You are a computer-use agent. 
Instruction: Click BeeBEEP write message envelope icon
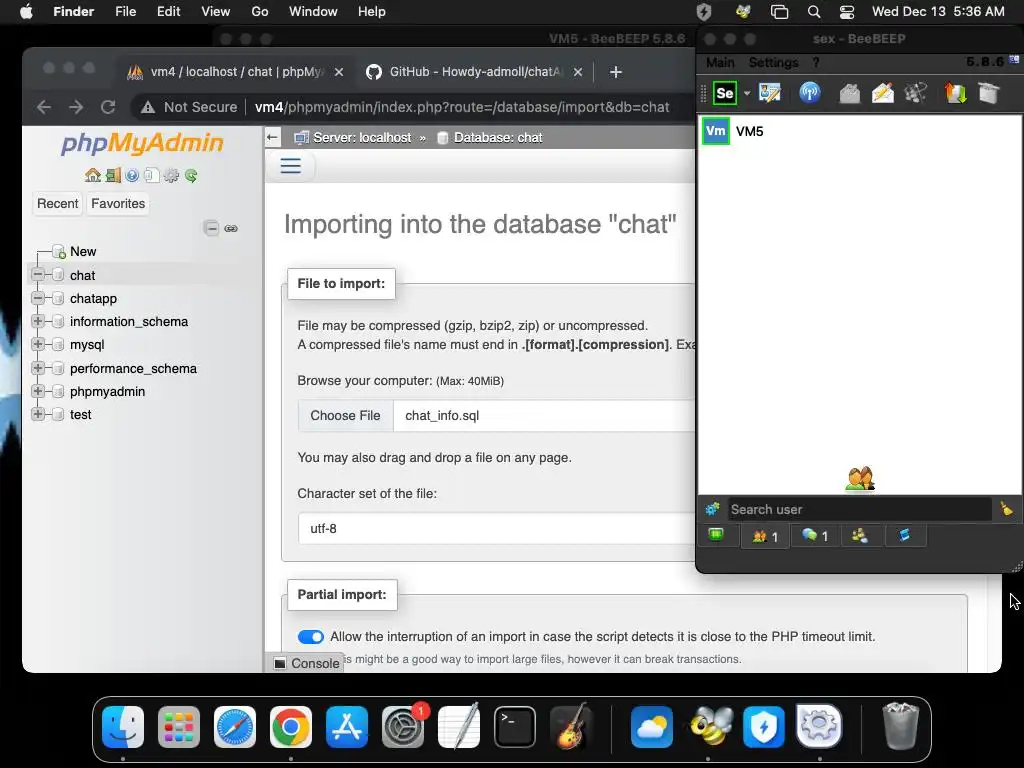[882, 93]
